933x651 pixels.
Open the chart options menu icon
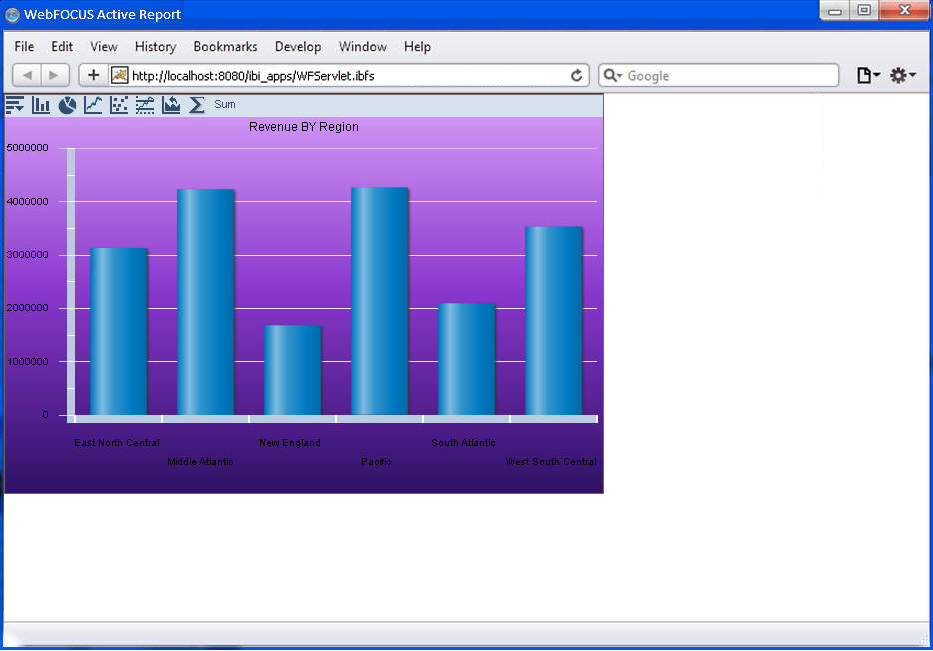pos(14,105)
